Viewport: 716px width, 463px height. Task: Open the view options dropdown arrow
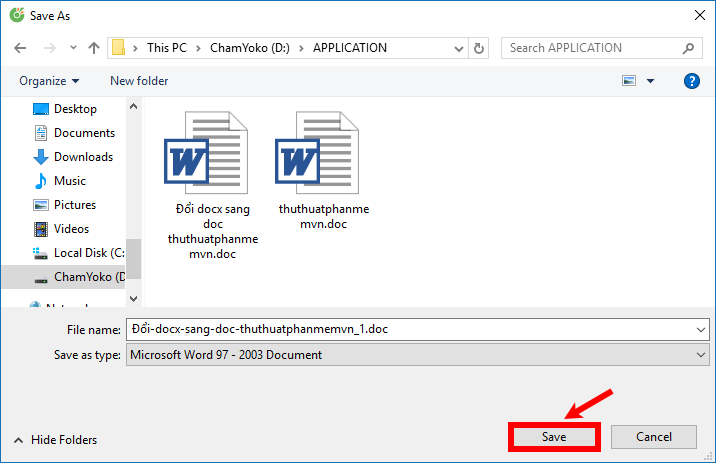(650, 81)
